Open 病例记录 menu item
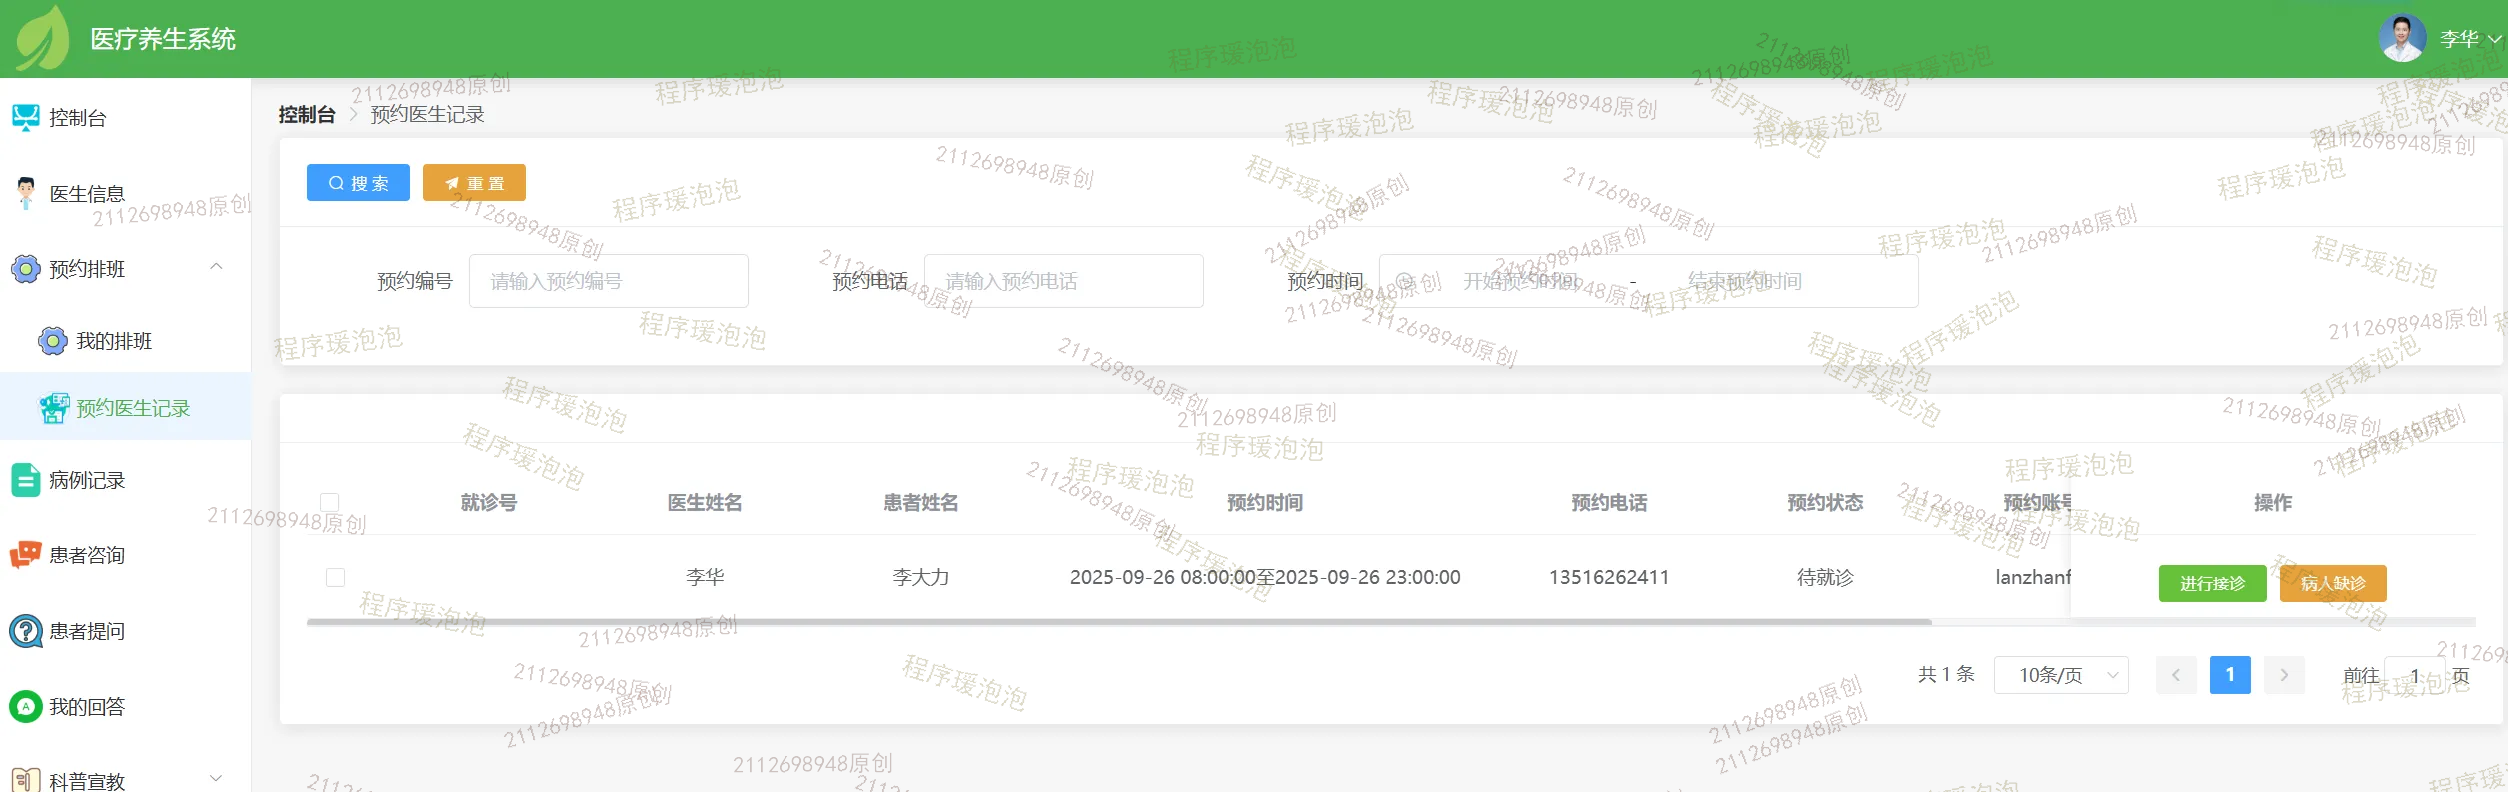The height and width of the screenshot is (792, 2508). click(x=125, y=480)
